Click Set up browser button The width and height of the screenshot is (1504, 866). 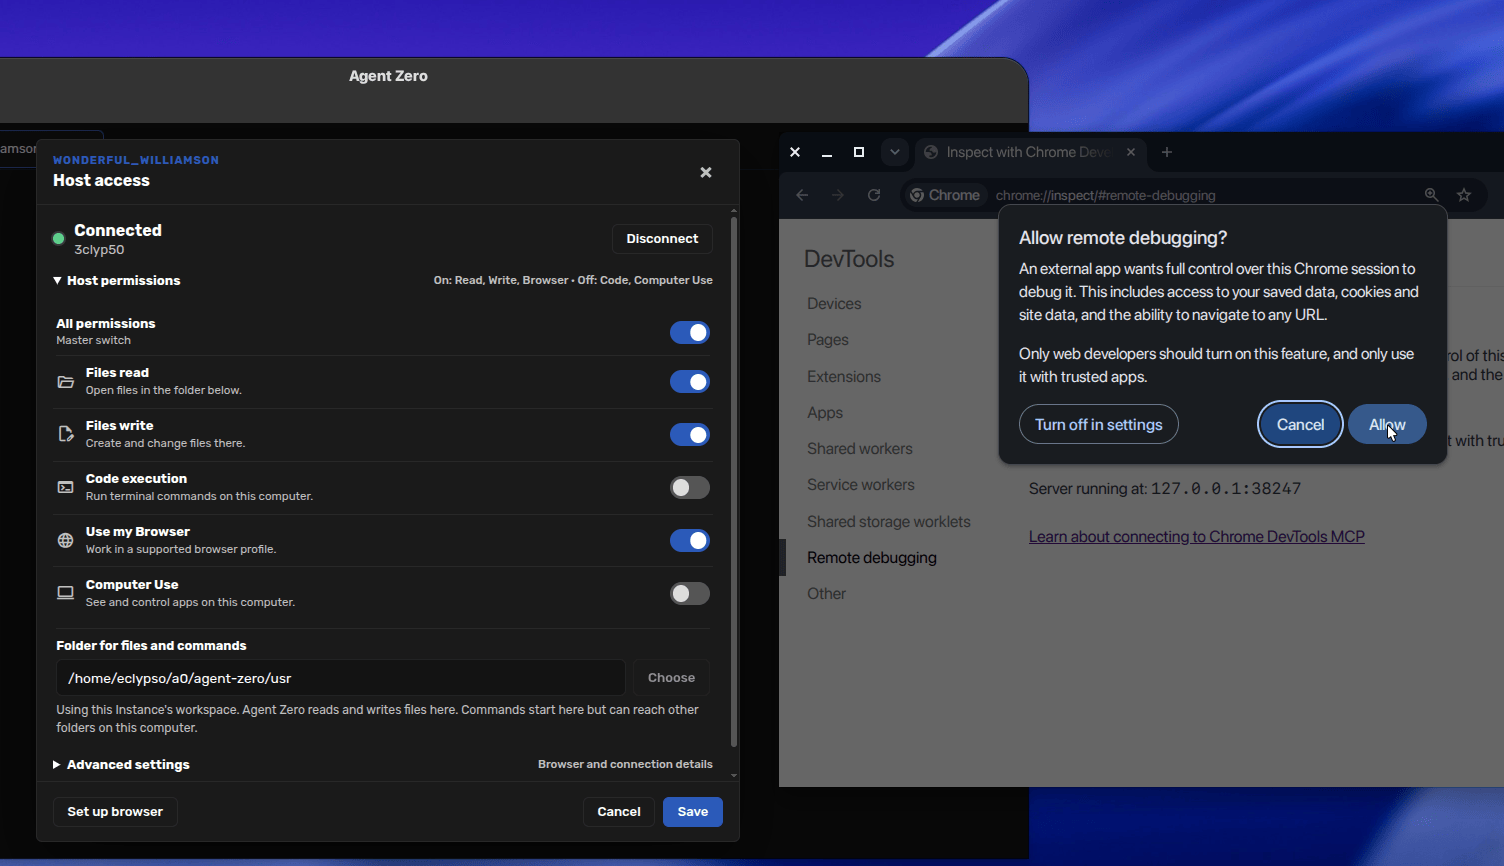(115, 812)
